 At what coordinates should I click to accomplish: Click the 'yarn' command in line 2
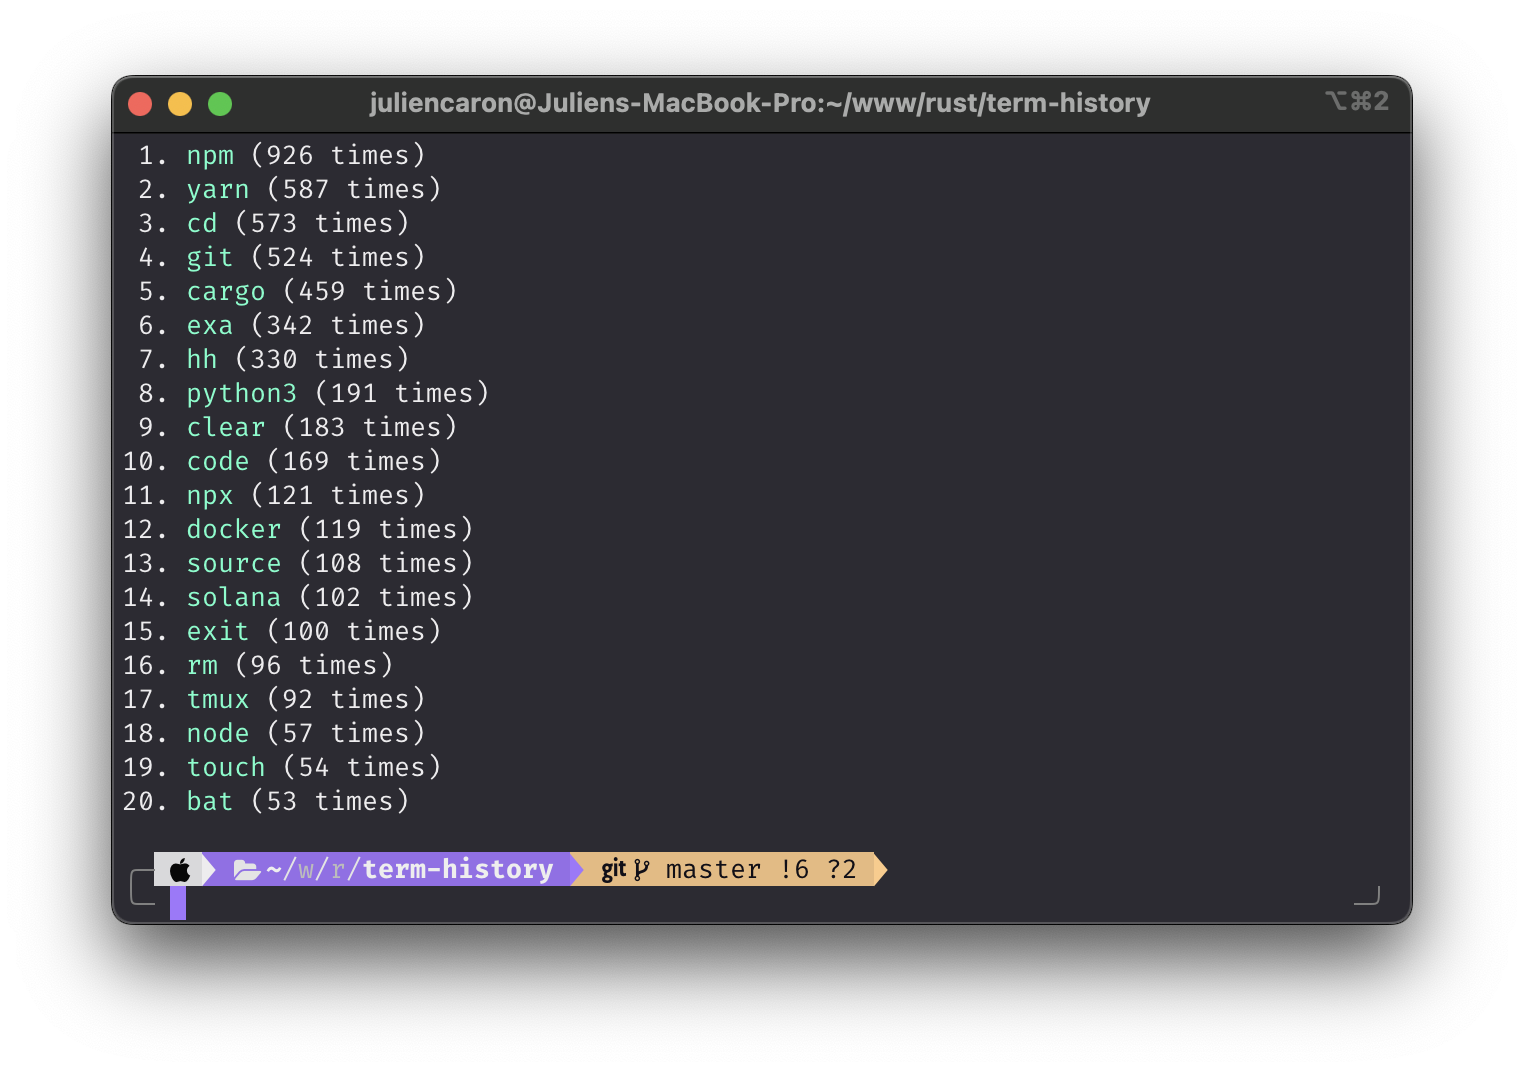[x=218, y=190]
